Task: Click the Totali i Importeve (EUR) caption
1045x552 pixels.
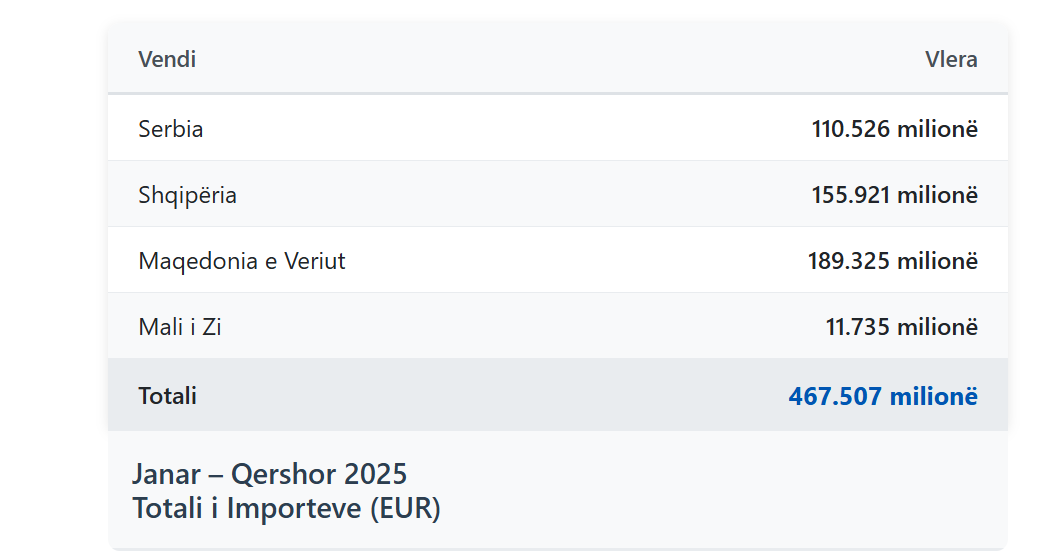Action: tap(287, 508)
